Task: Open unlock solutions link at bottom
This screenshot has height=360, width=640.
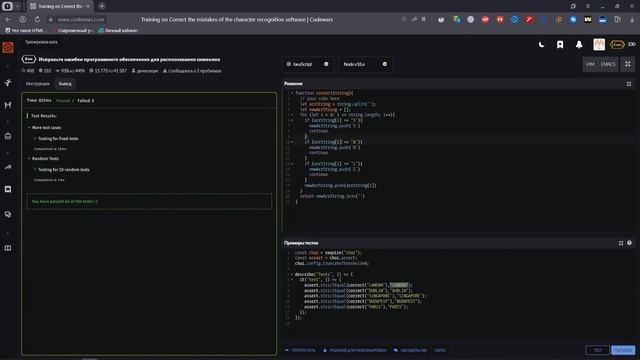Action: click(x=355, y=350)
